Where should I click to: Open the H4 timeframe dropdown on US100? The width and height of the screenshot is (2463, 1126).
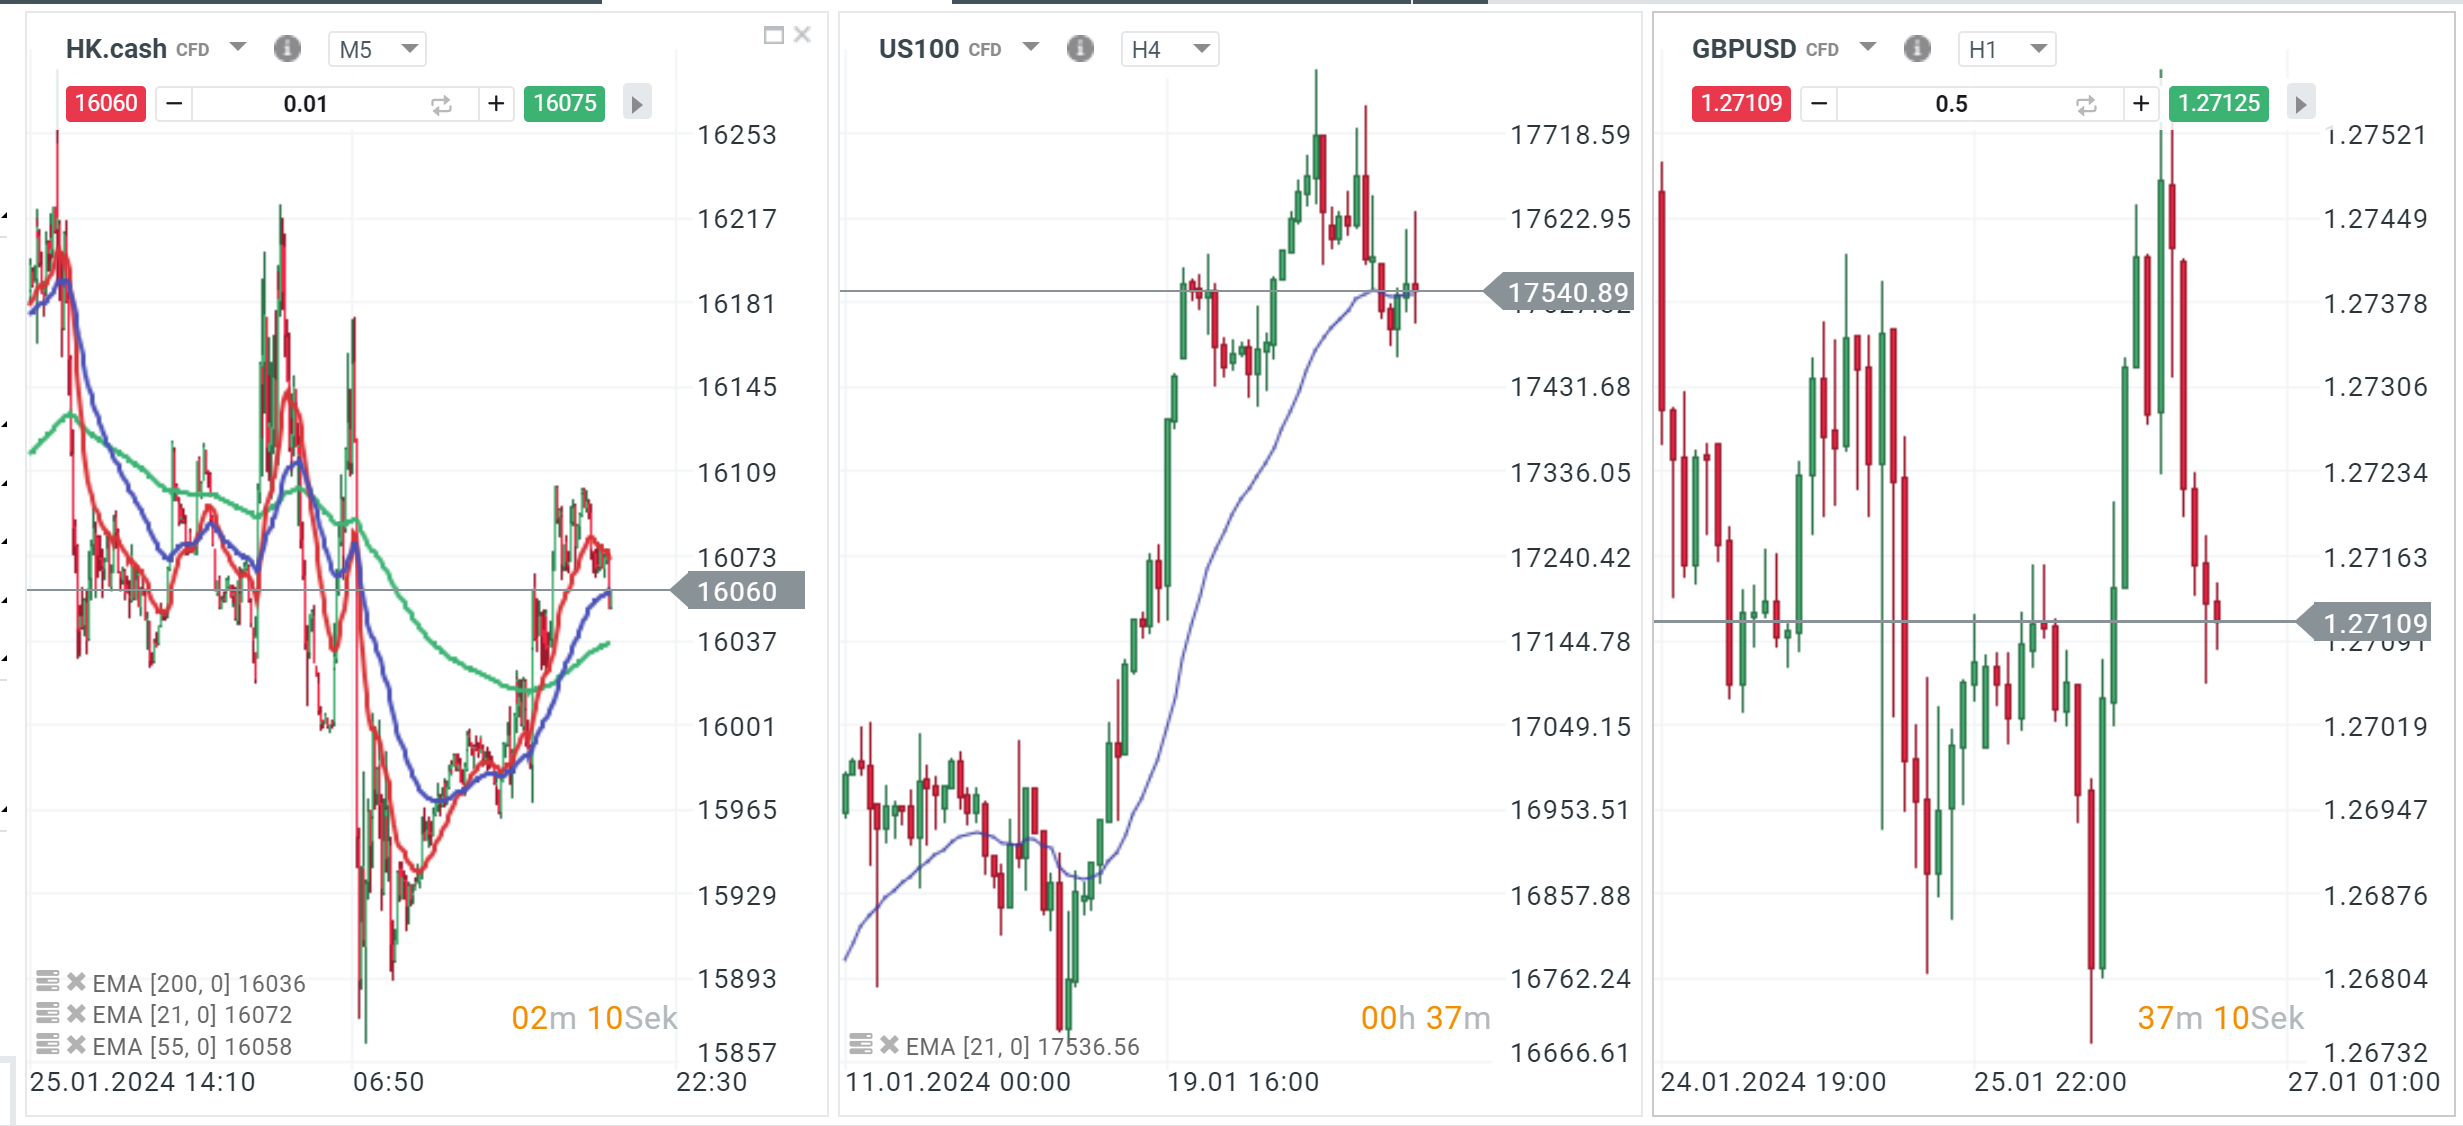[1170, 49]
